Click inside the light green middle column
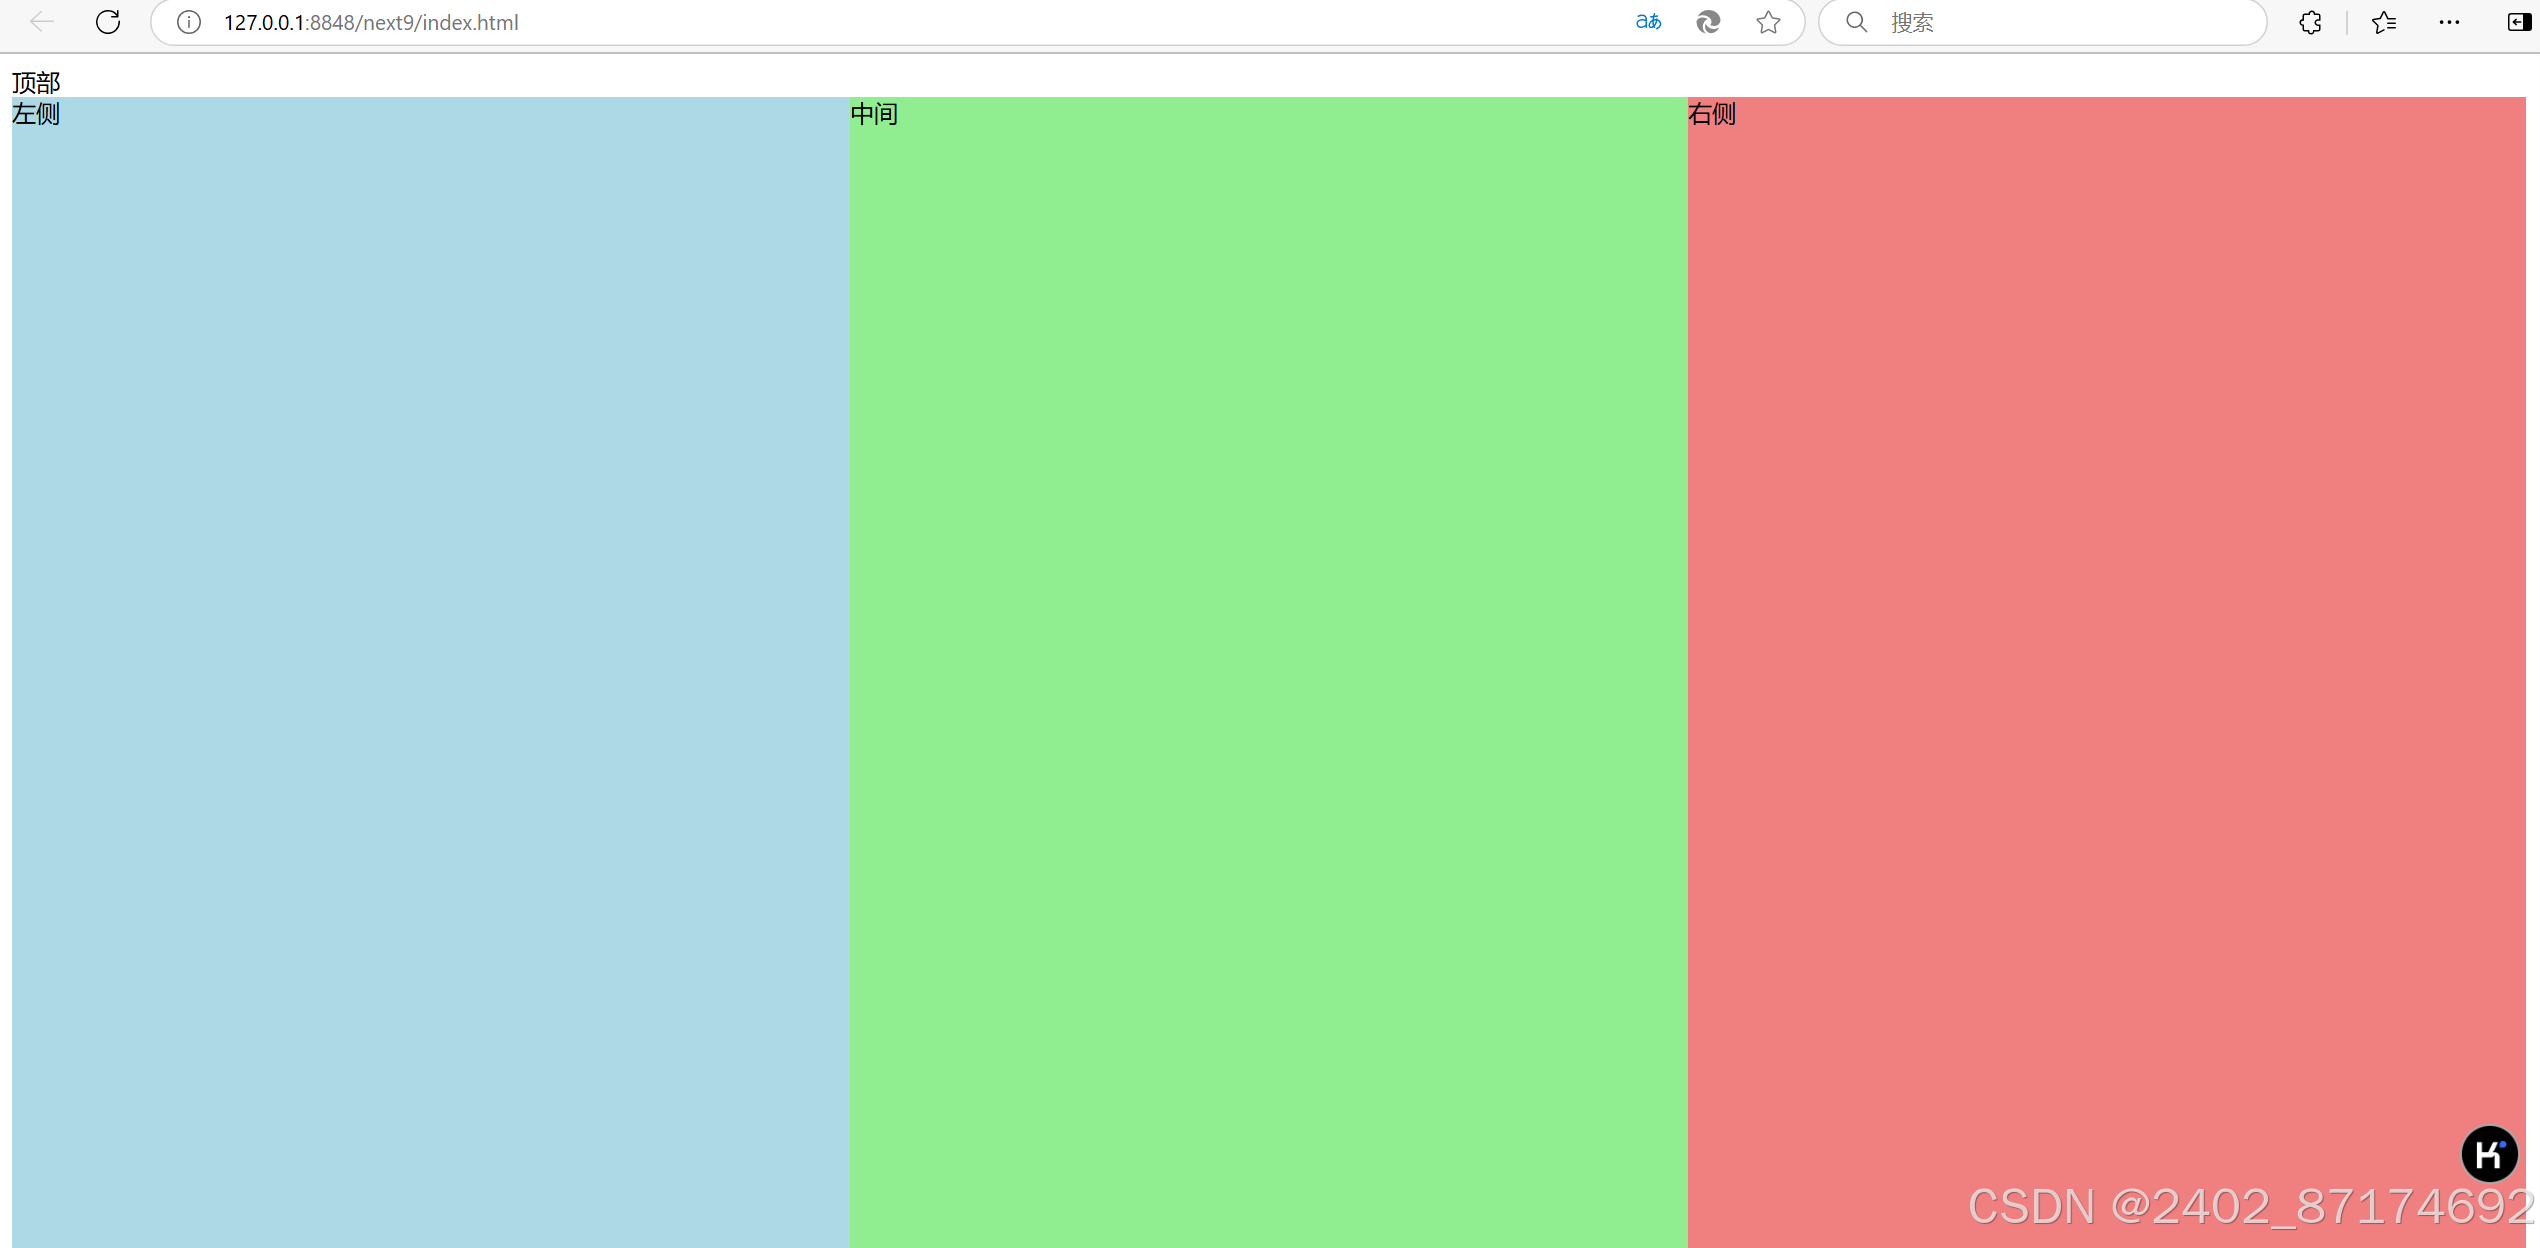Screen dimensions: 2540x1248 click(x=1268, y=670)
